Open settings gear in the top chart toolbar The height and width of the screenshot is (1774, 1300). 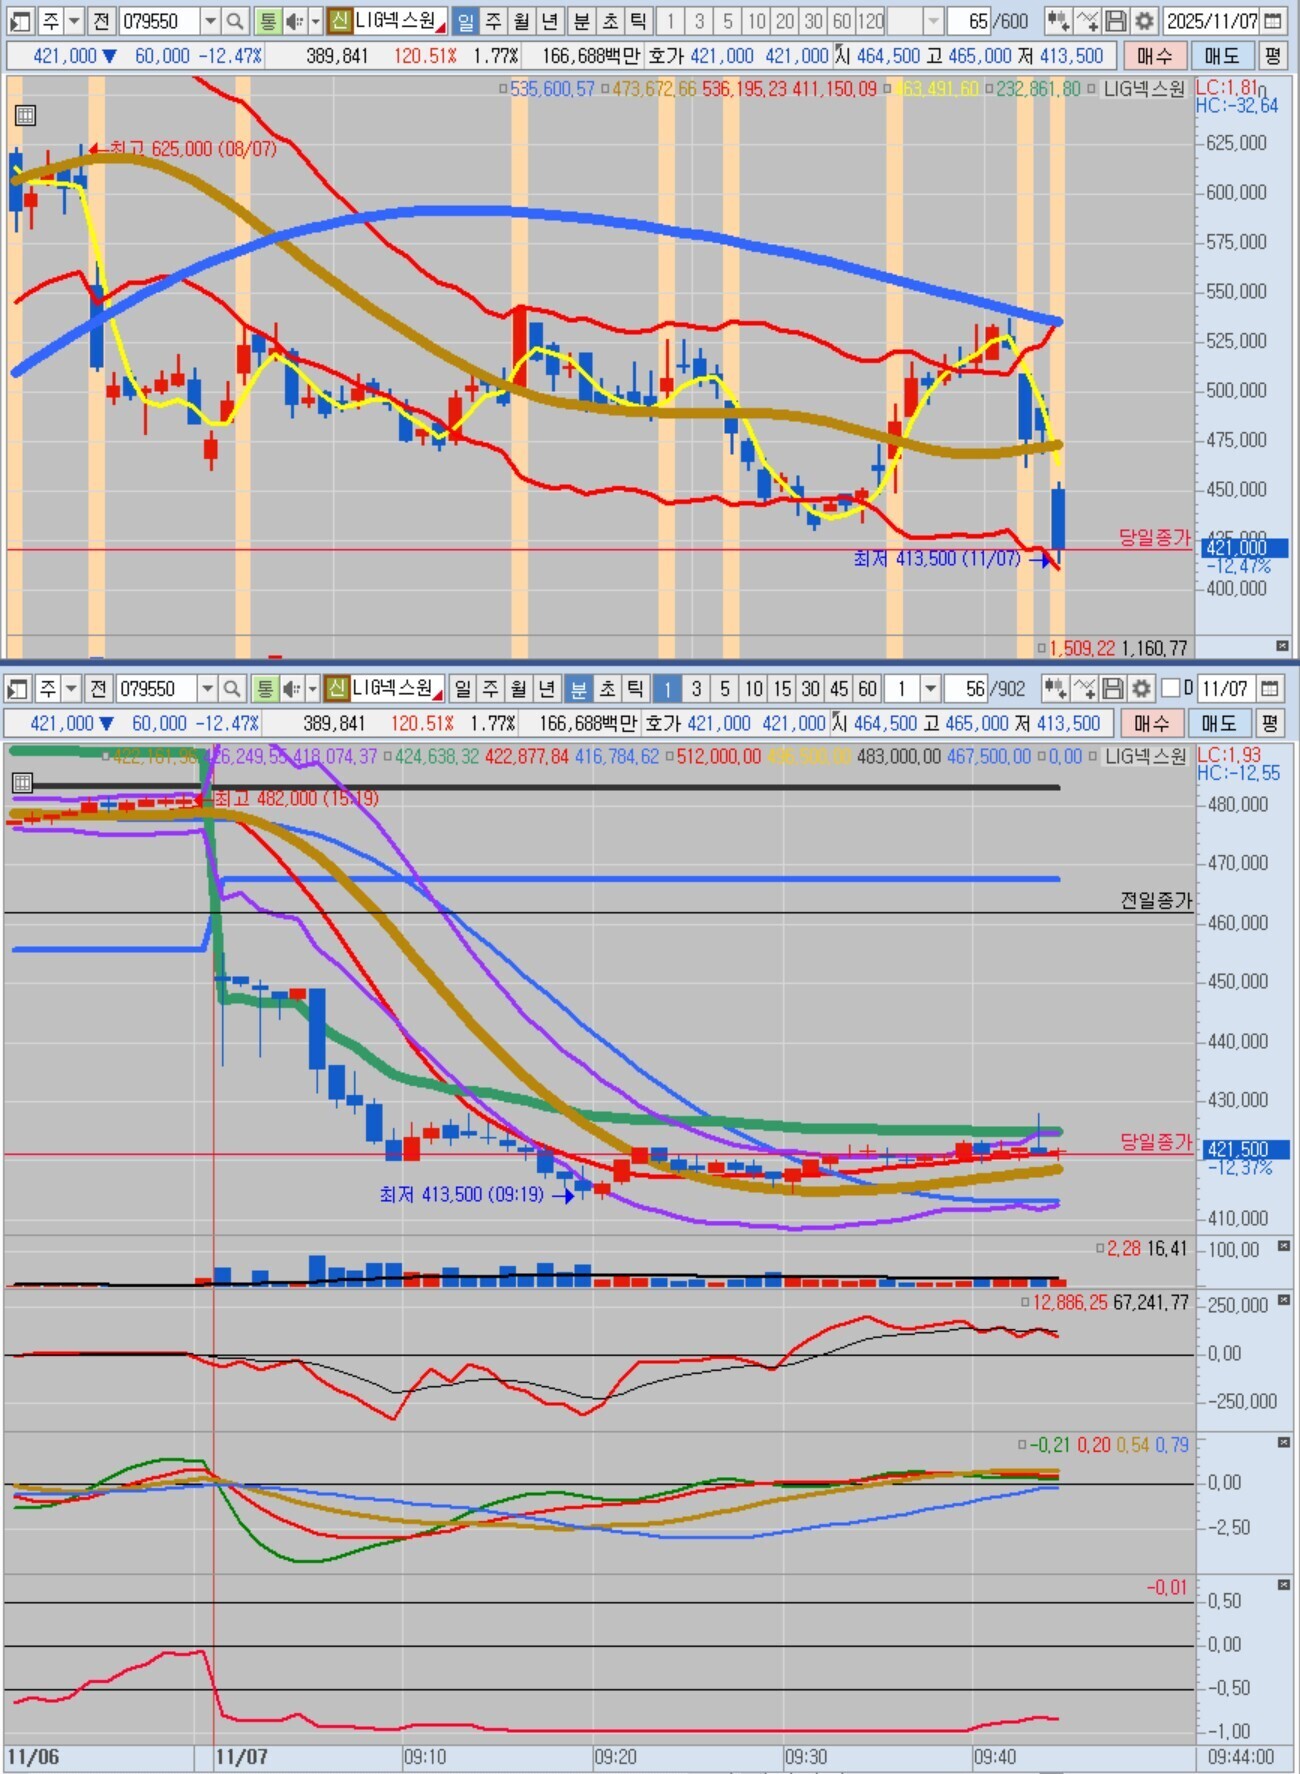(x=1145, y=21)
